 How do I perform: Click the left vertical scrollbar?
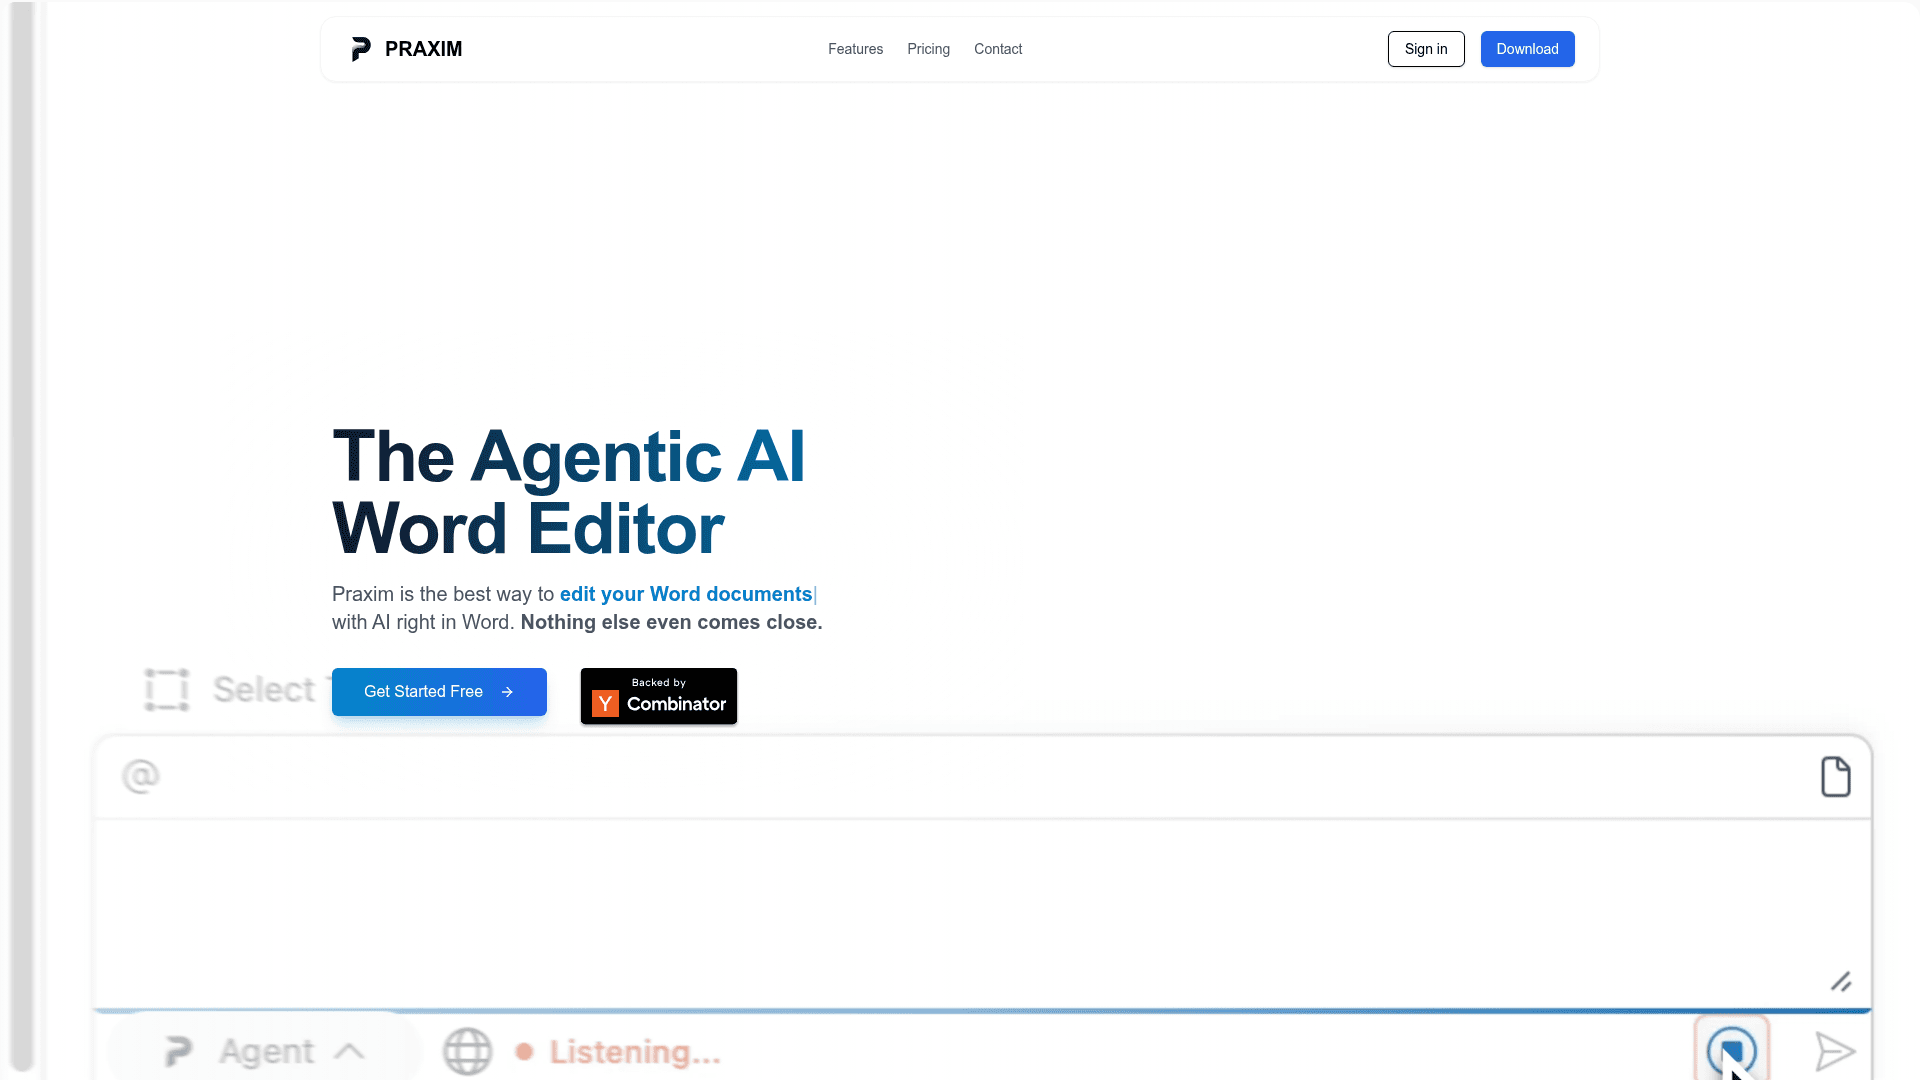[22, 536]
